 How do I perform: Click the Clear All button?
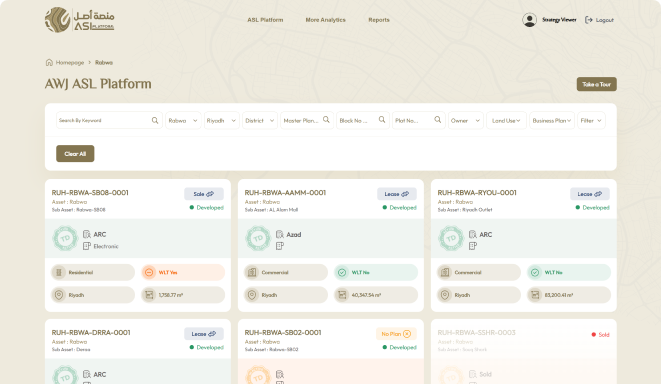click(75, 154)
